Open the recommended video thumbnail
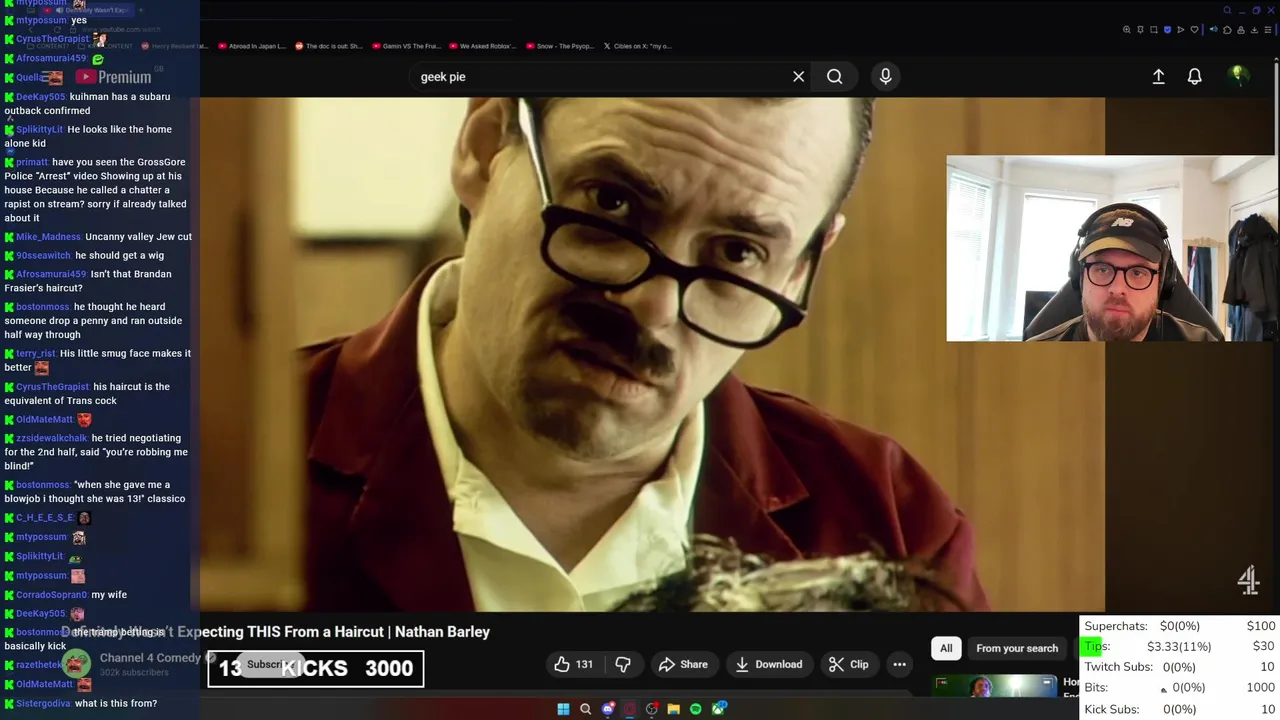This screenshot has height=720, width=1280. [x=995, y=686]
